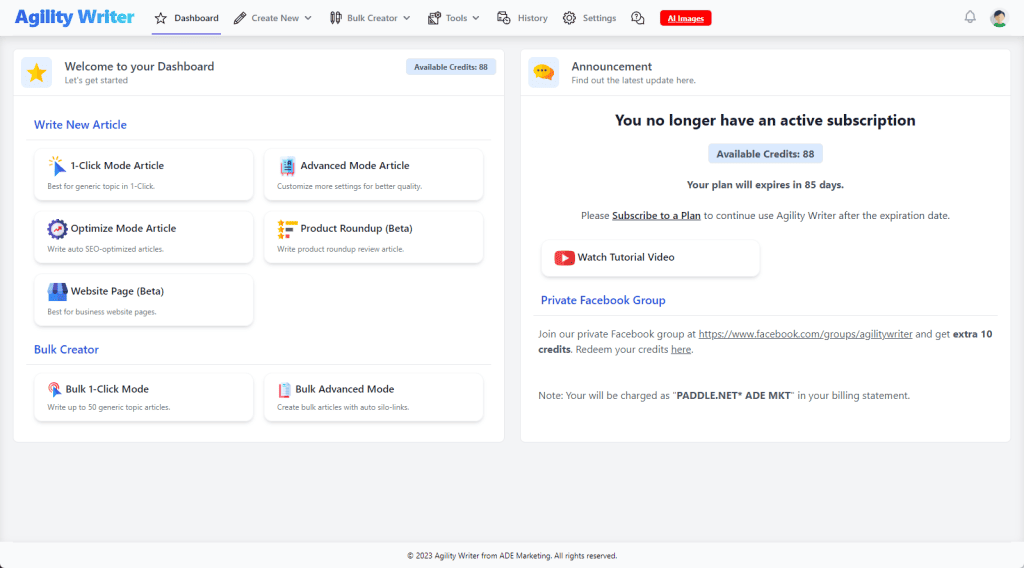Click the Write New Article heading
1024x568 pixels.
(x=80, y=125)
